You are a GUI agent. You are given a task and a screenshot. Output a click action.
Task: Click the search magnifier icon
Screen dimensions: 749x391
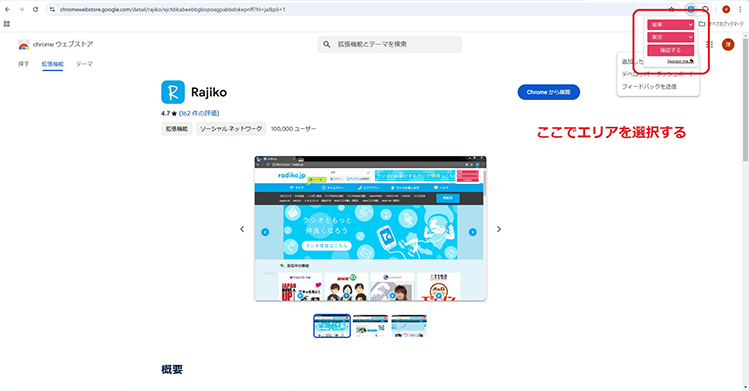click(x=327, y=44)
